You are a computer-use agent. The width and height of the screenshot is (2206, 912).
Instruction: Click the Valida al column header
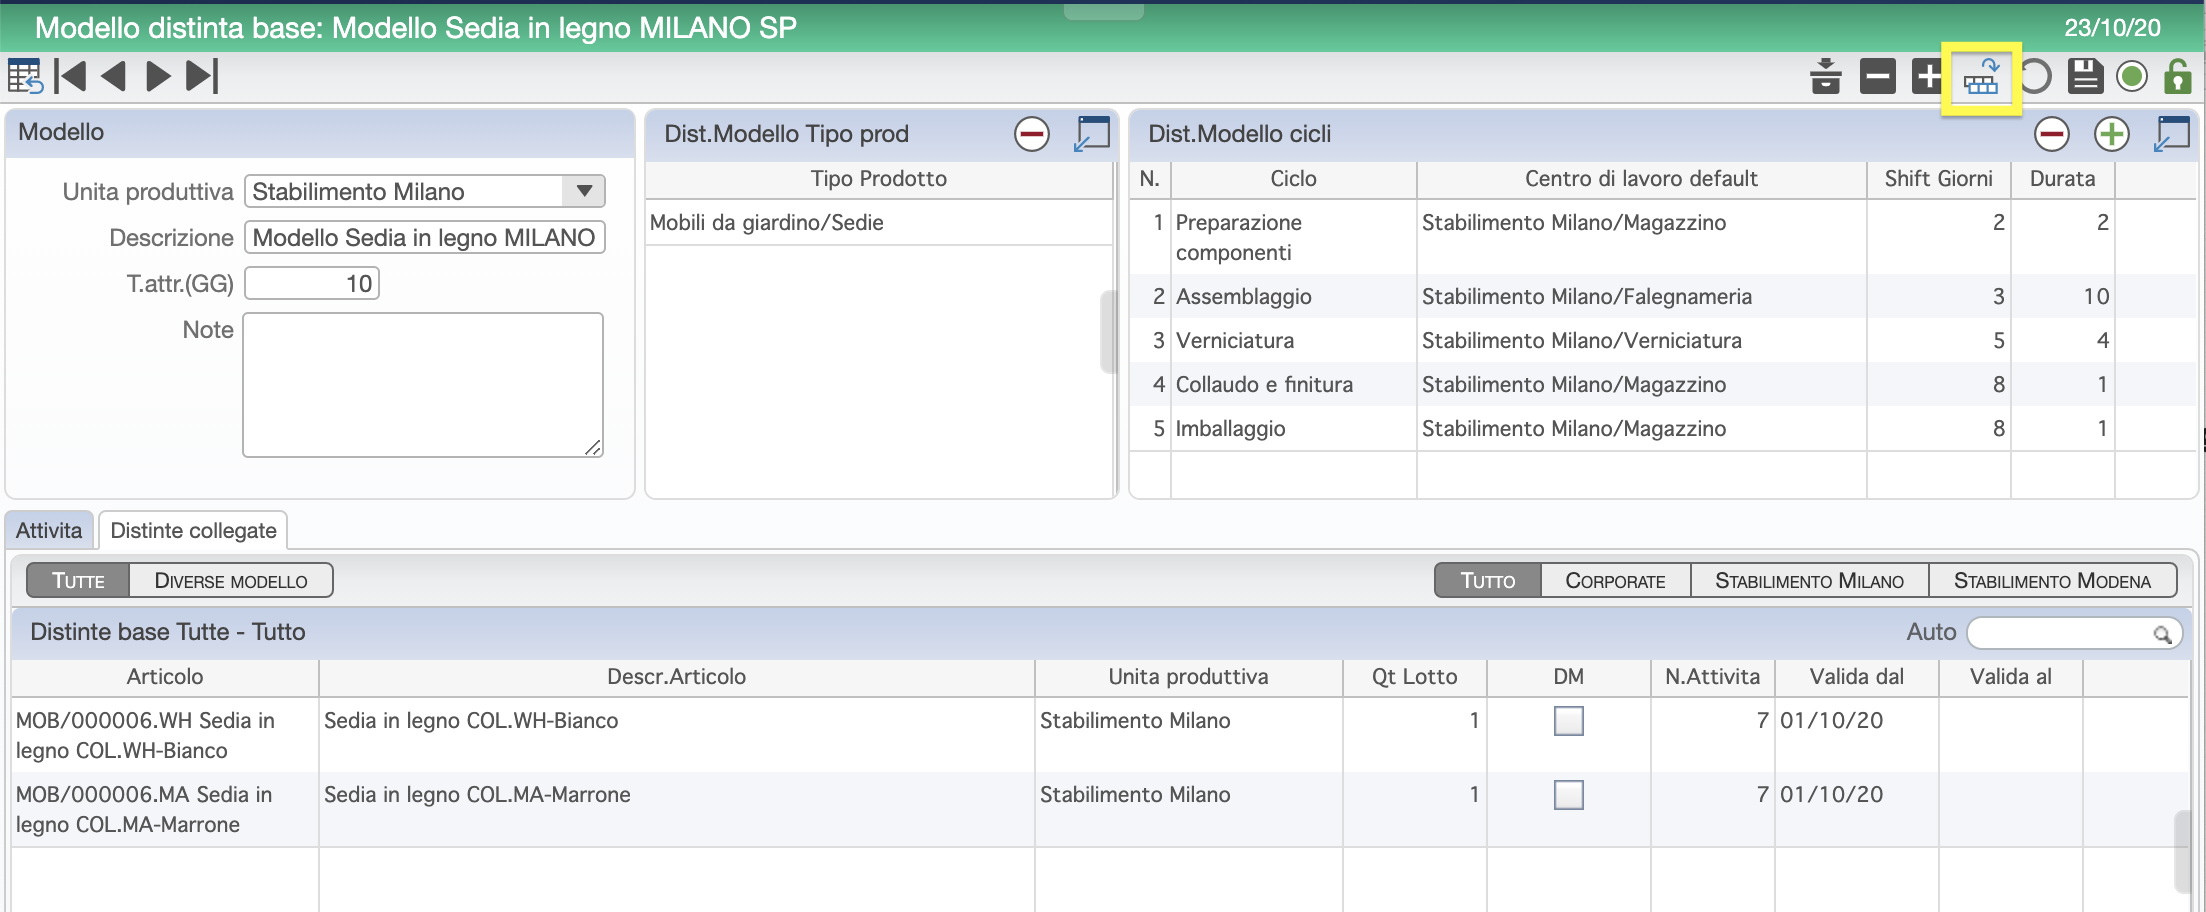point(2010,677)
